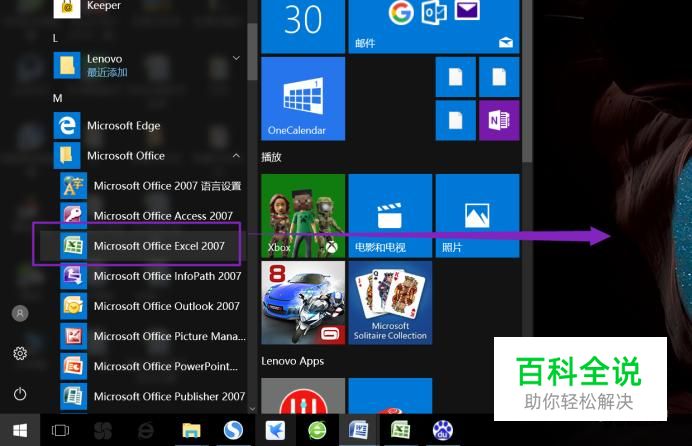Open Microsoft Solitaire Collection tile

[x=390, y=303]
